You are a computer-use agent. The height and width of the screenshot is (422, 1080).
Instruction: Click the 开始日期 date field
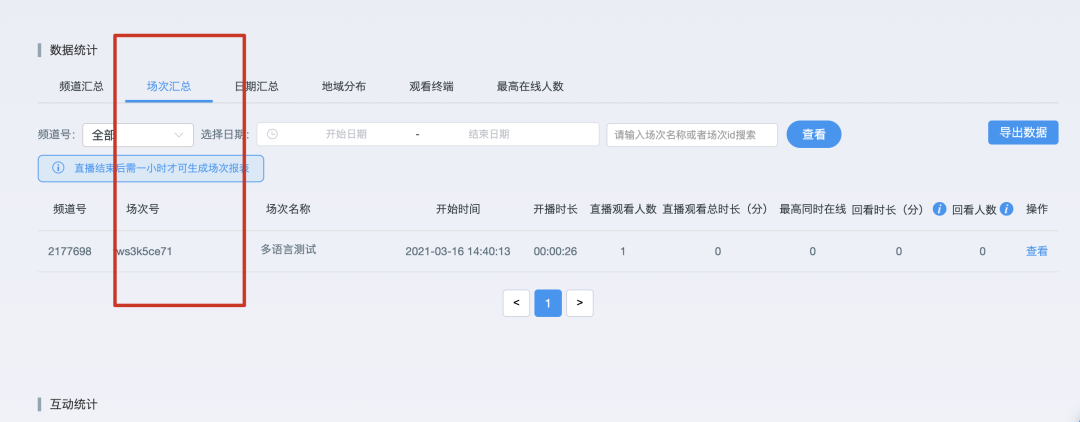(x=346, y=134)
